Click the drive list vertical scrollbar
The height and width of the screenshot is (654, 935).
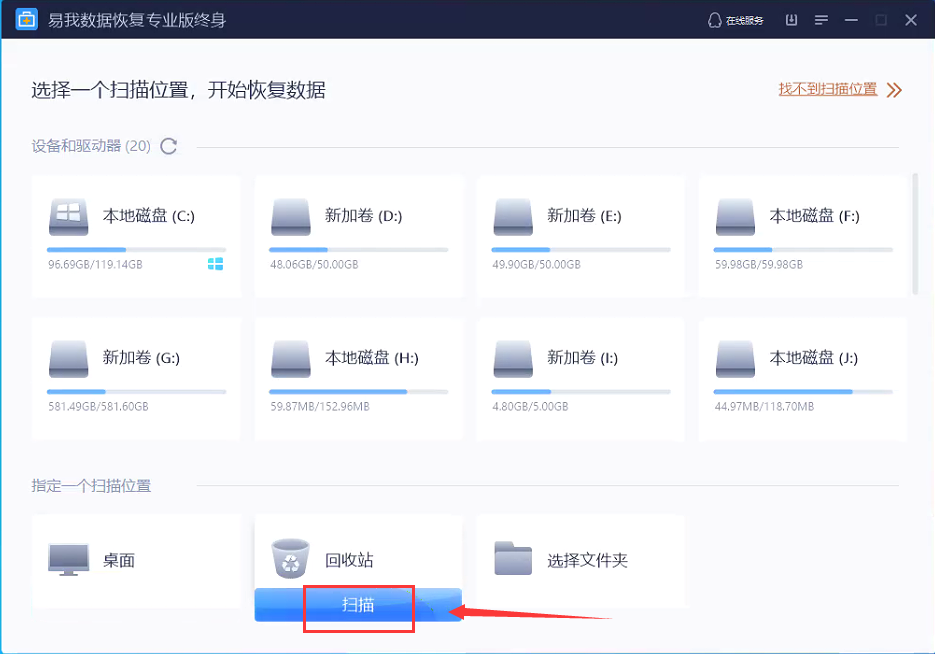[915, 234]
